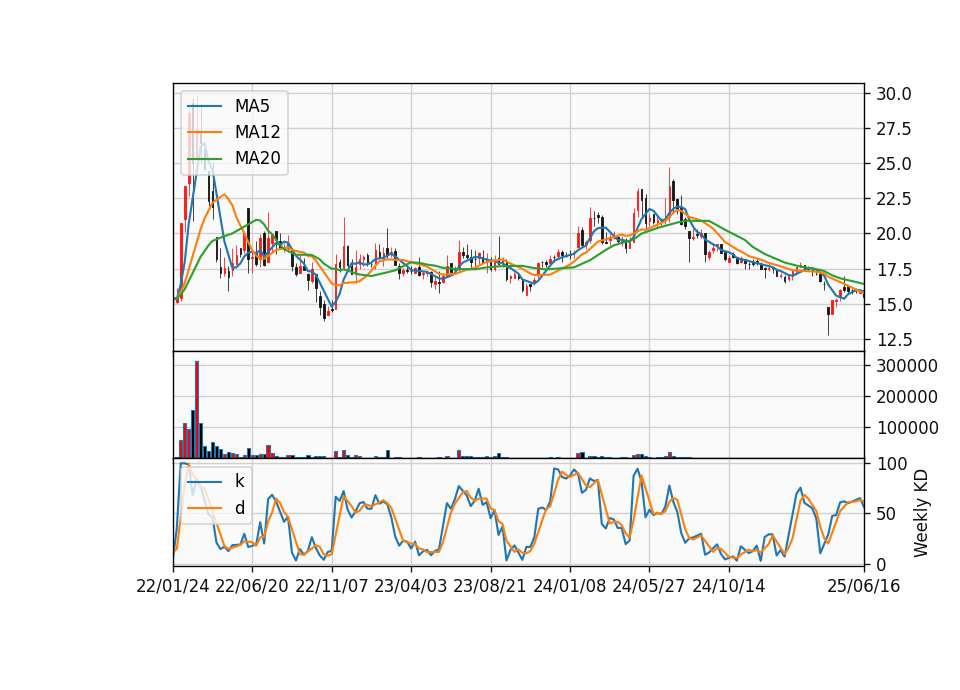This screenshot has width=960, height=690.
Task: Click the 20.0 price axis label
Action: [x=893, y=234]
